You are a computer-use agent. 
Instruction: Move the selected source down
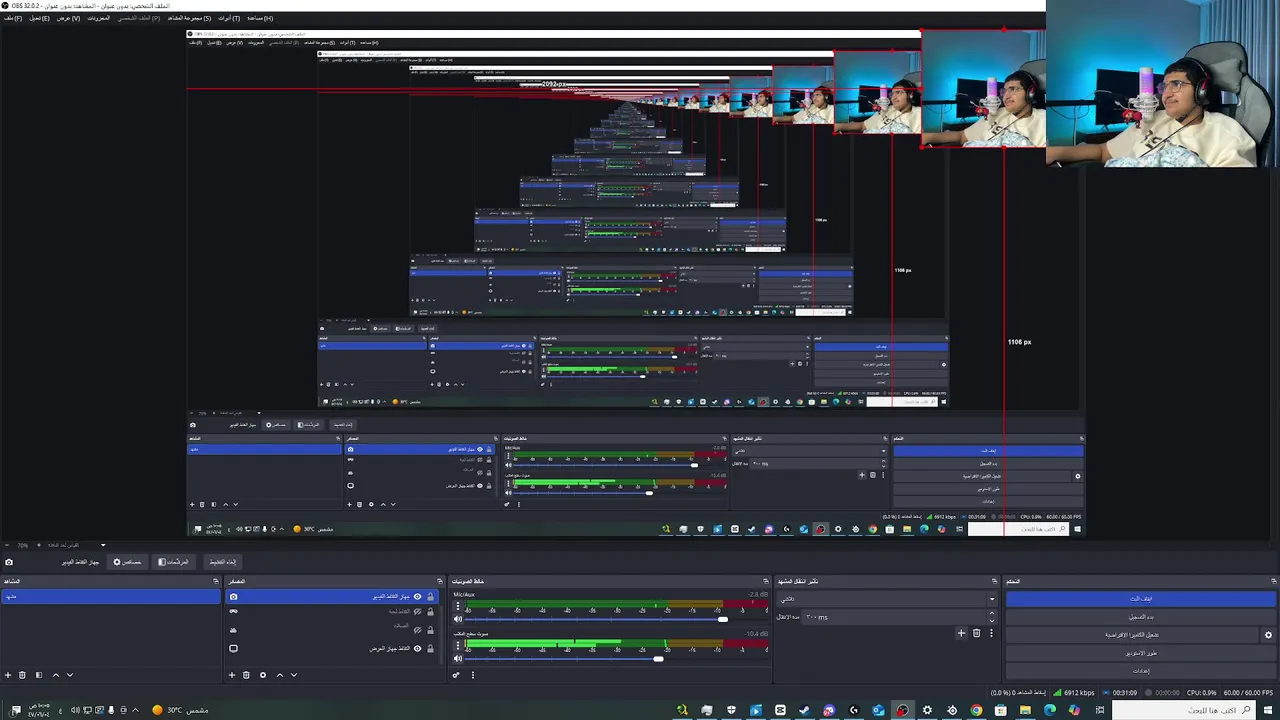tap(293, 675)
